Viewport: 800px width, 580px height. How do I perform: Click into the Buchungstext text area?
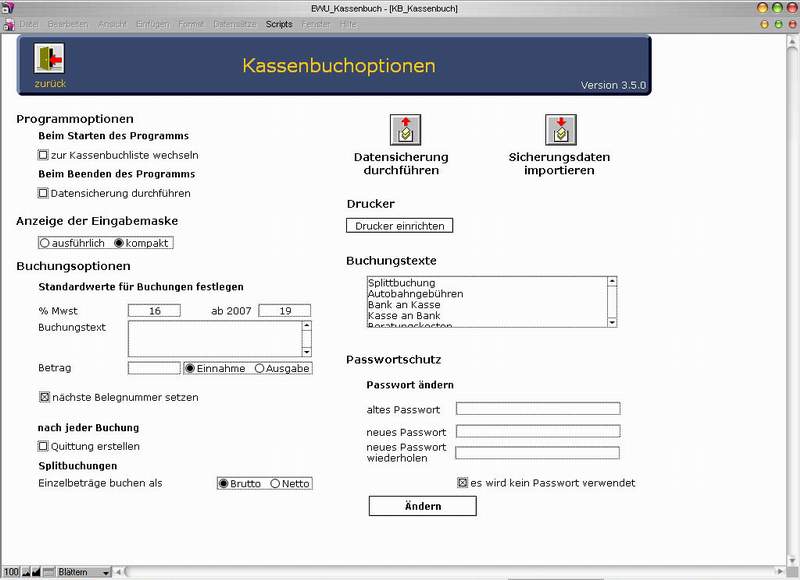[215, 338]
